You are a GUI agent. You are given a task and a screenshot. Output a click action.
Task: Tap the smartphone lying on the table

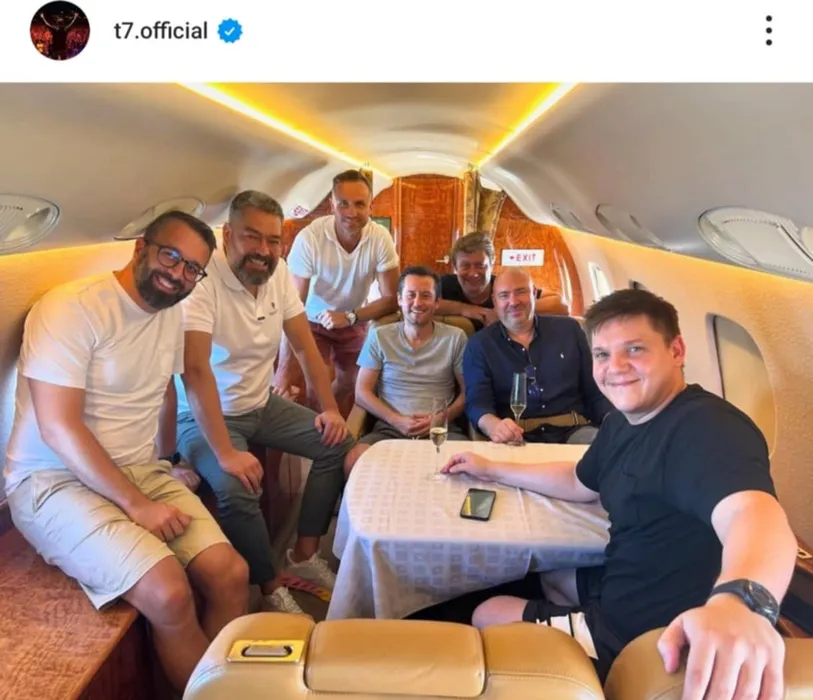click(x=478, y=503)
